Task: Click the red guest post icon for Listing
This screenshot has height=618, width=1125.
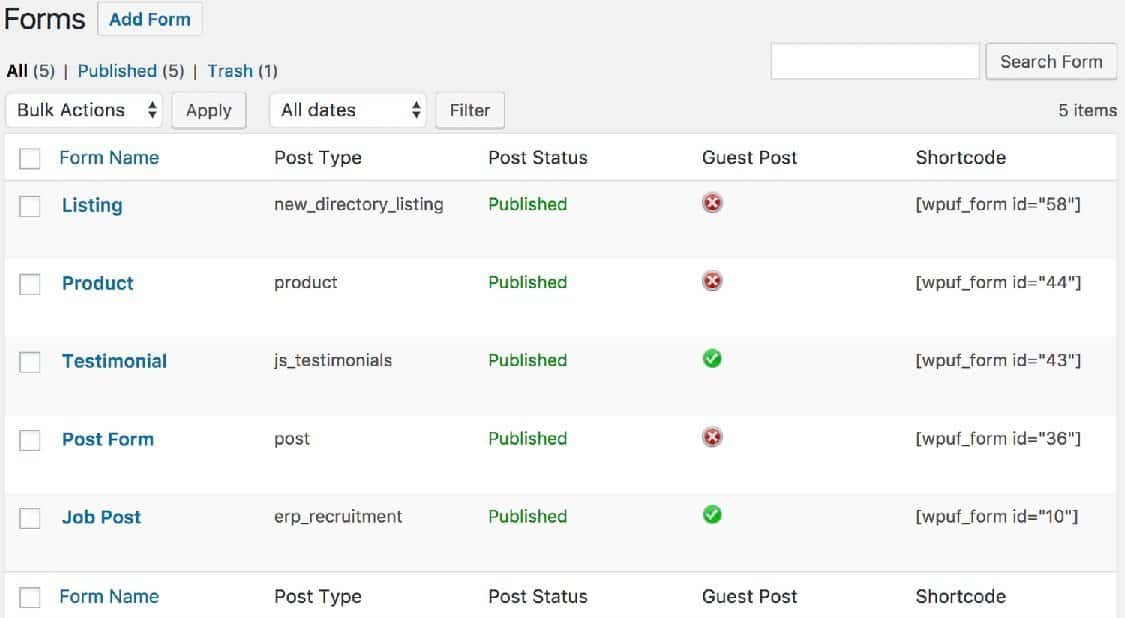Action: pos(712,204)
